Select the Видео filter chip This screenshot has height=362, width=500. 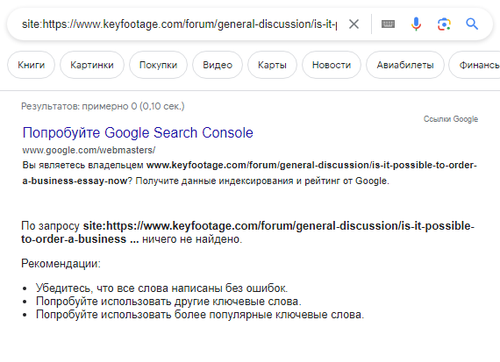coord(217,65)
